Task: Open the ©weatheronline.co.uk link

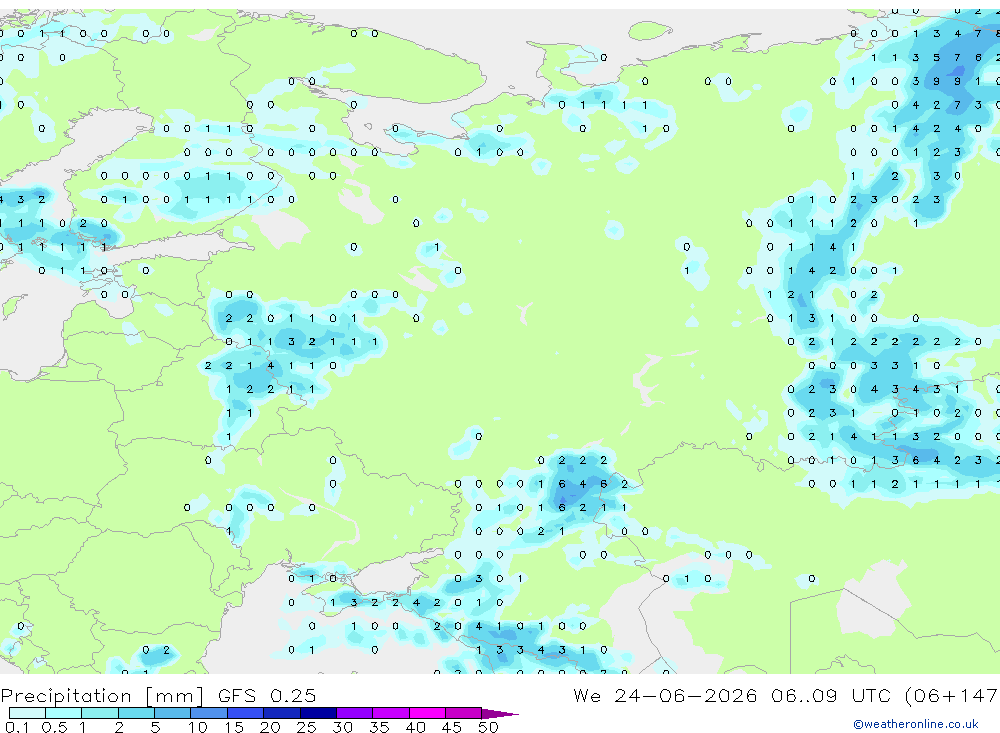Action: [916, 724]
